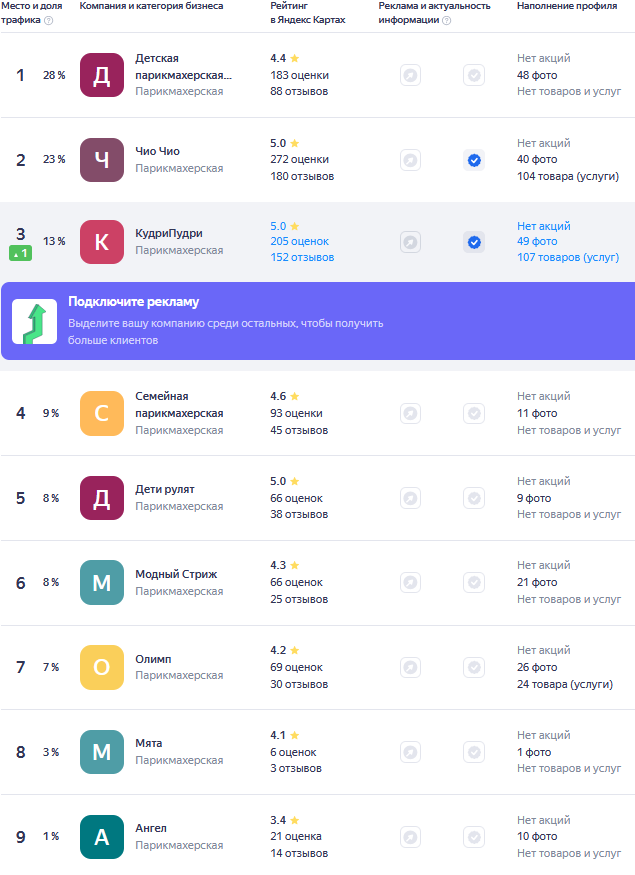Screen dimensions: 635x875
Task: Click the green rank-change badge under position 3
Action: tap(20, 254)
